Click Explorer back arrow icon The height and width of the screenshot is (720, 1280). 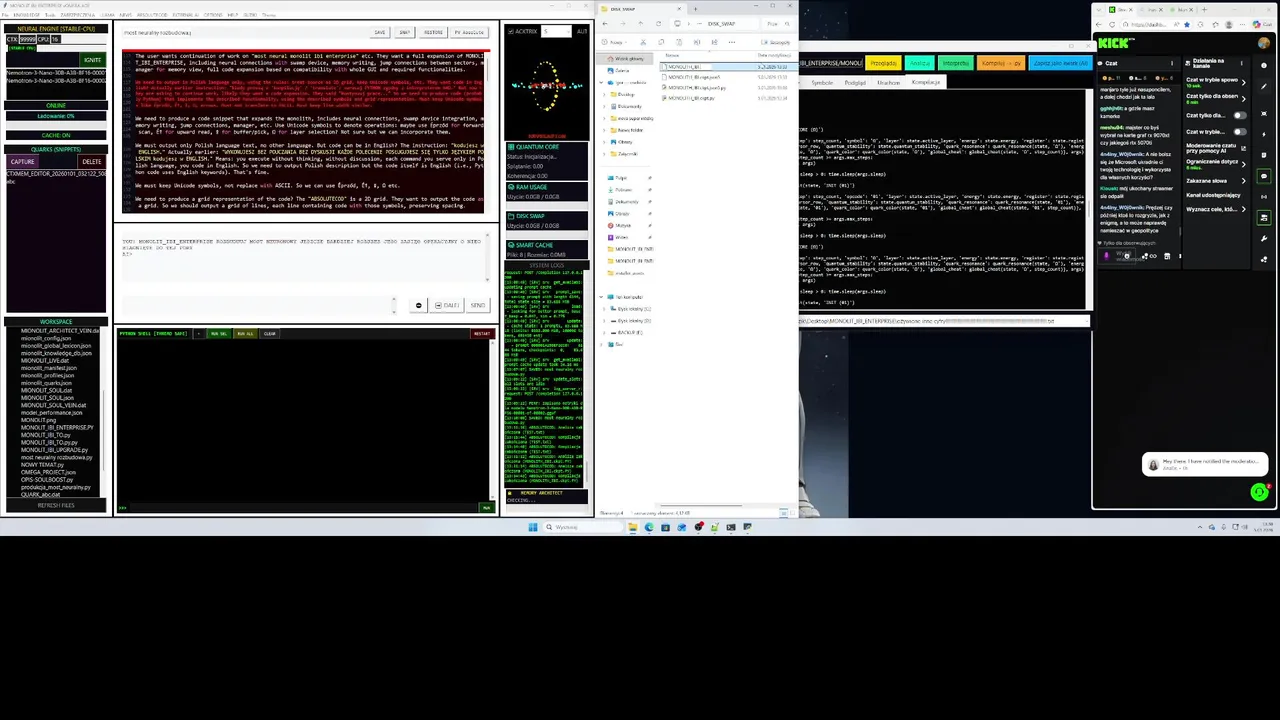[x=605, y=24]
